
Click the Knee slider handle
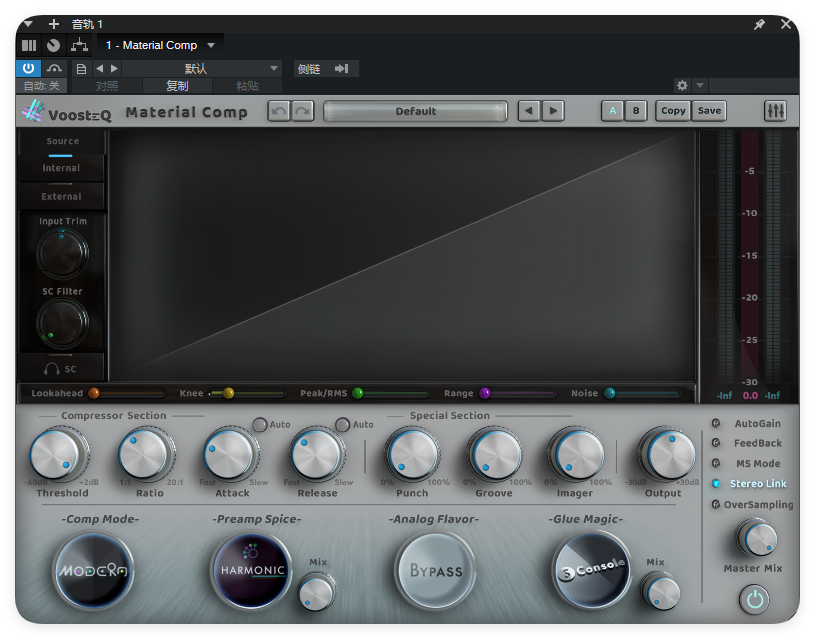click(228, 393)
